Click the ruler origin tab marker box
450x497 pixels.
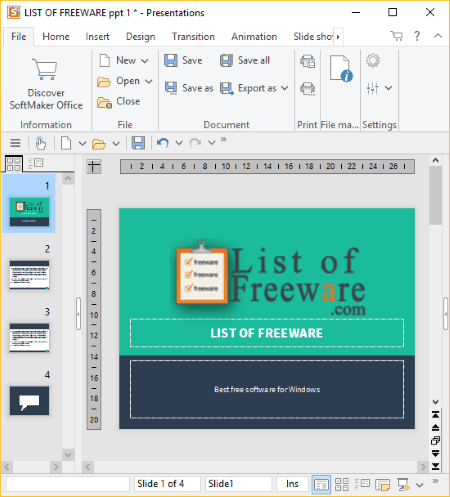coord(94,166)
